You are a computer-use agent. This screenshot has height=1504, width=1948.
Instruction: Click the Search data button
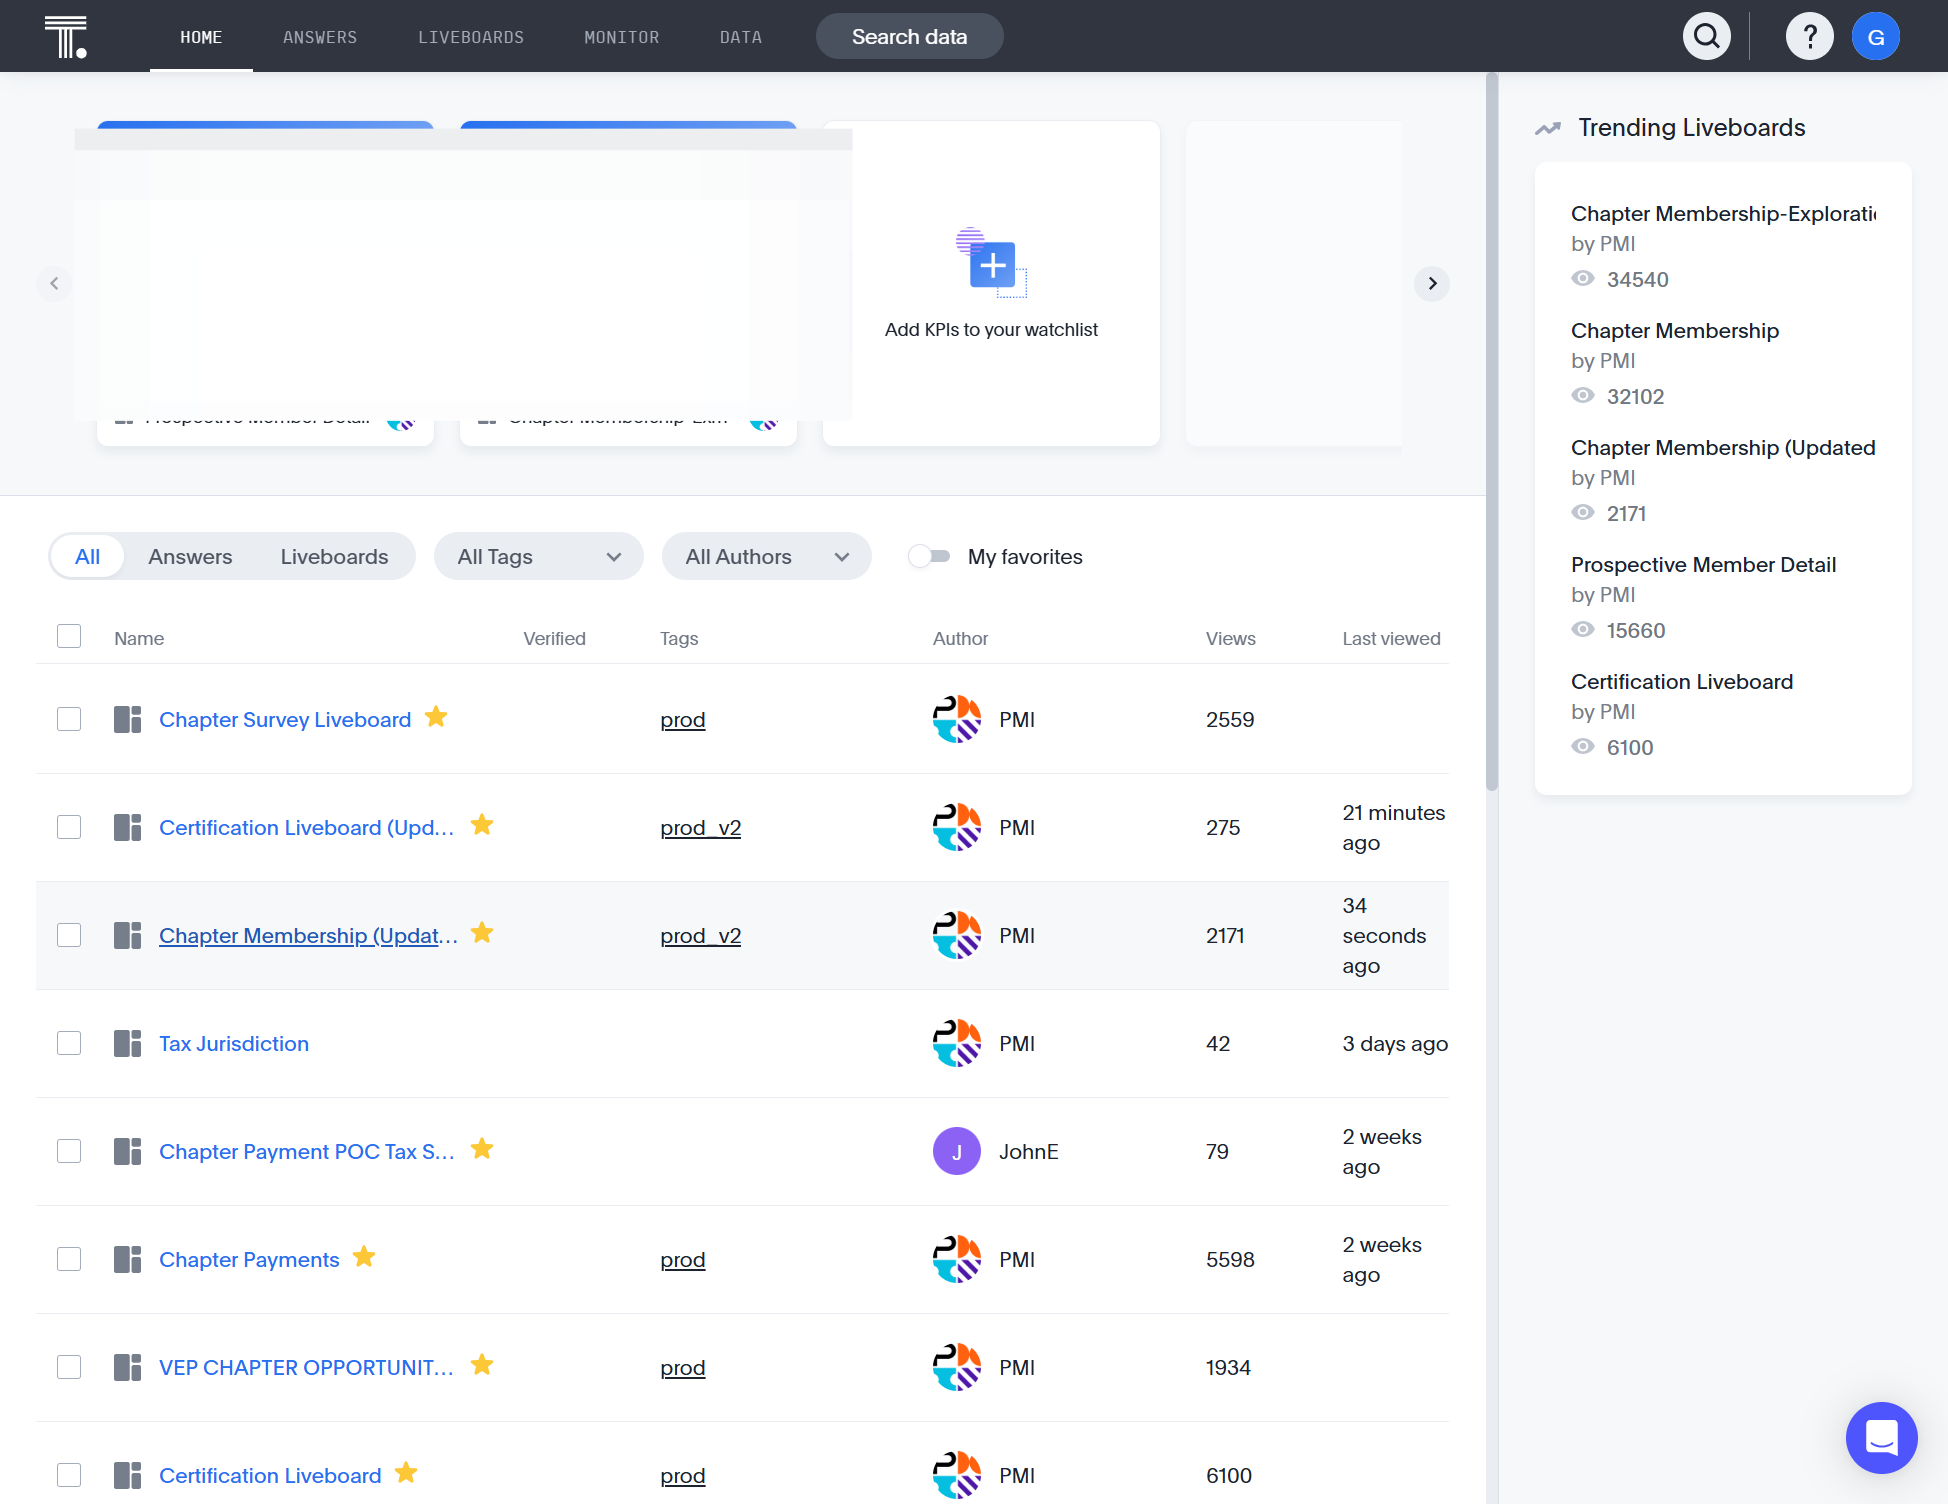pos(909,36)
